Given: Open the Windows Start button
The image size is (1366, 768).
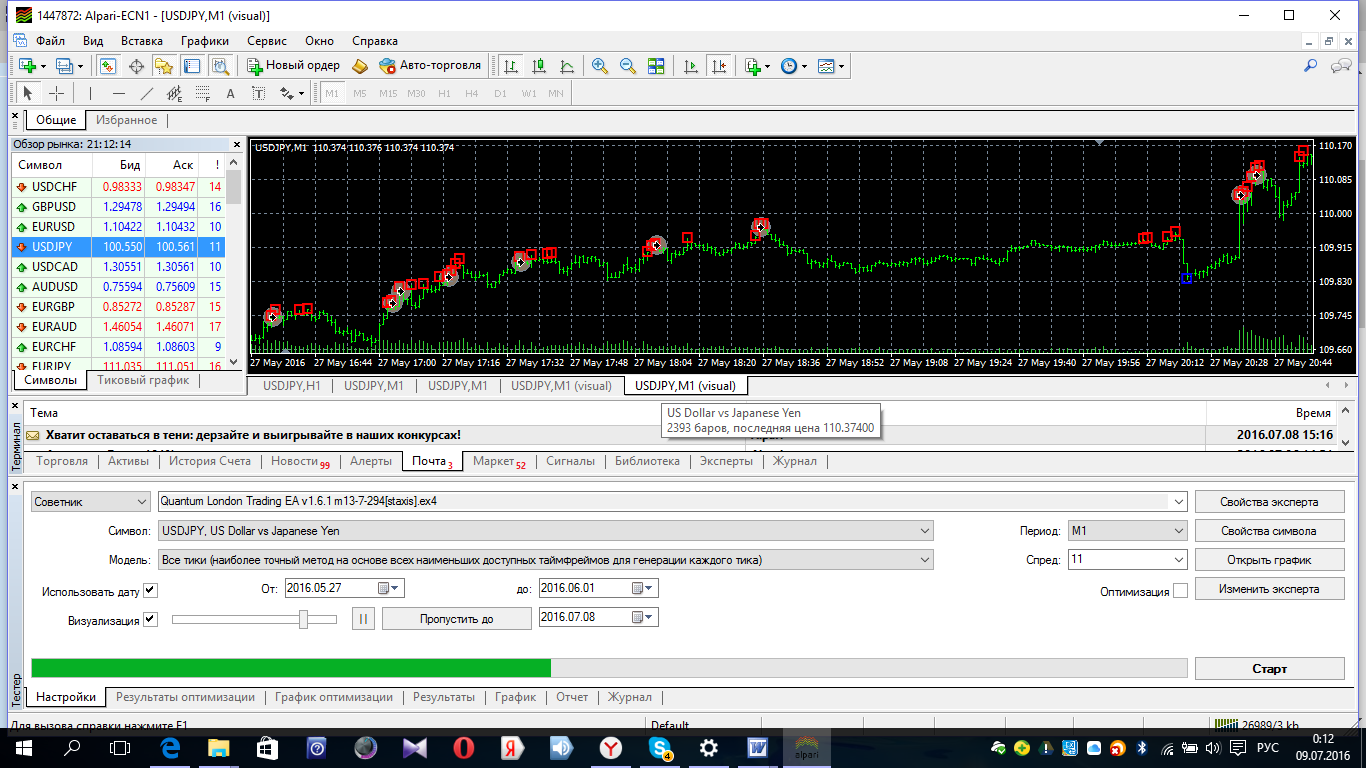Looking at the screenshot, I should (x=23, y=747).
